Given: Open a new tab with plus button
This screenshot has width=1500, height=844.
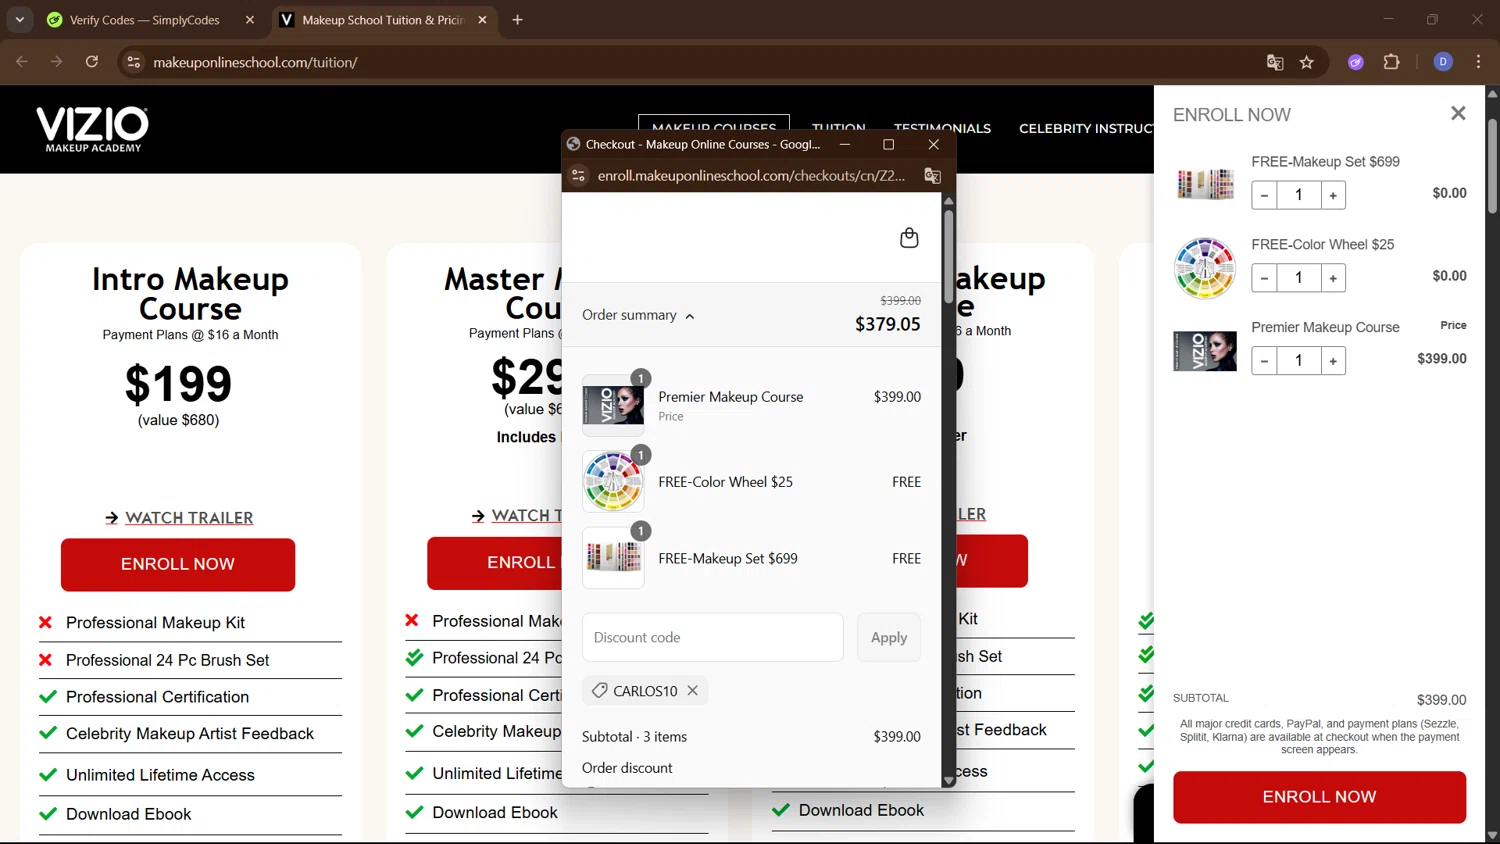Looking at the screenshot, I should (517, 20).
